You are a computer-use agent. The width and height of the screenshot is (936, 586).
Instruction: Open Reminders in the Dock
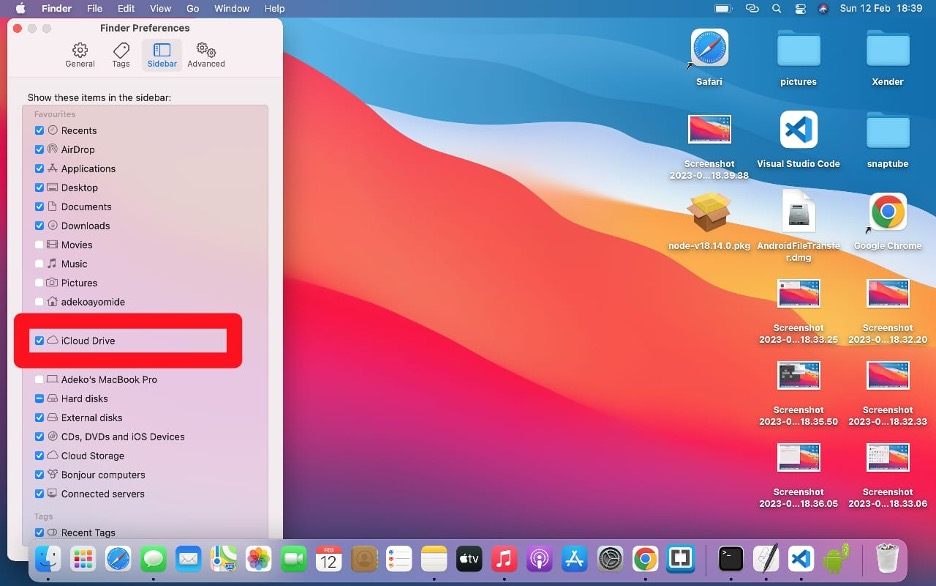coord(399,559)
